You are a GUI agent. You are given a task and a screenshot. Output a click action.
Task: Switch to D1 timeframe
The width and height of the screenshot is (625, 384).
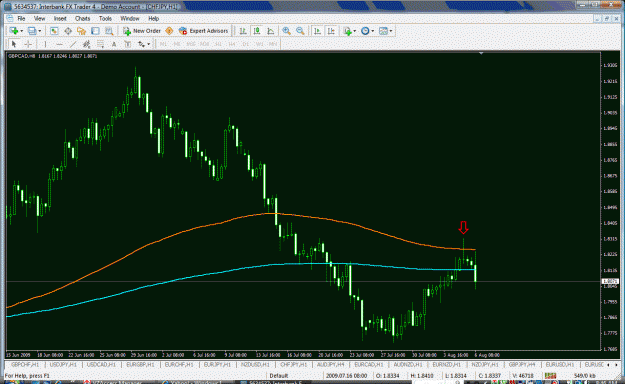pyautogui.click(x=246, y=44)
